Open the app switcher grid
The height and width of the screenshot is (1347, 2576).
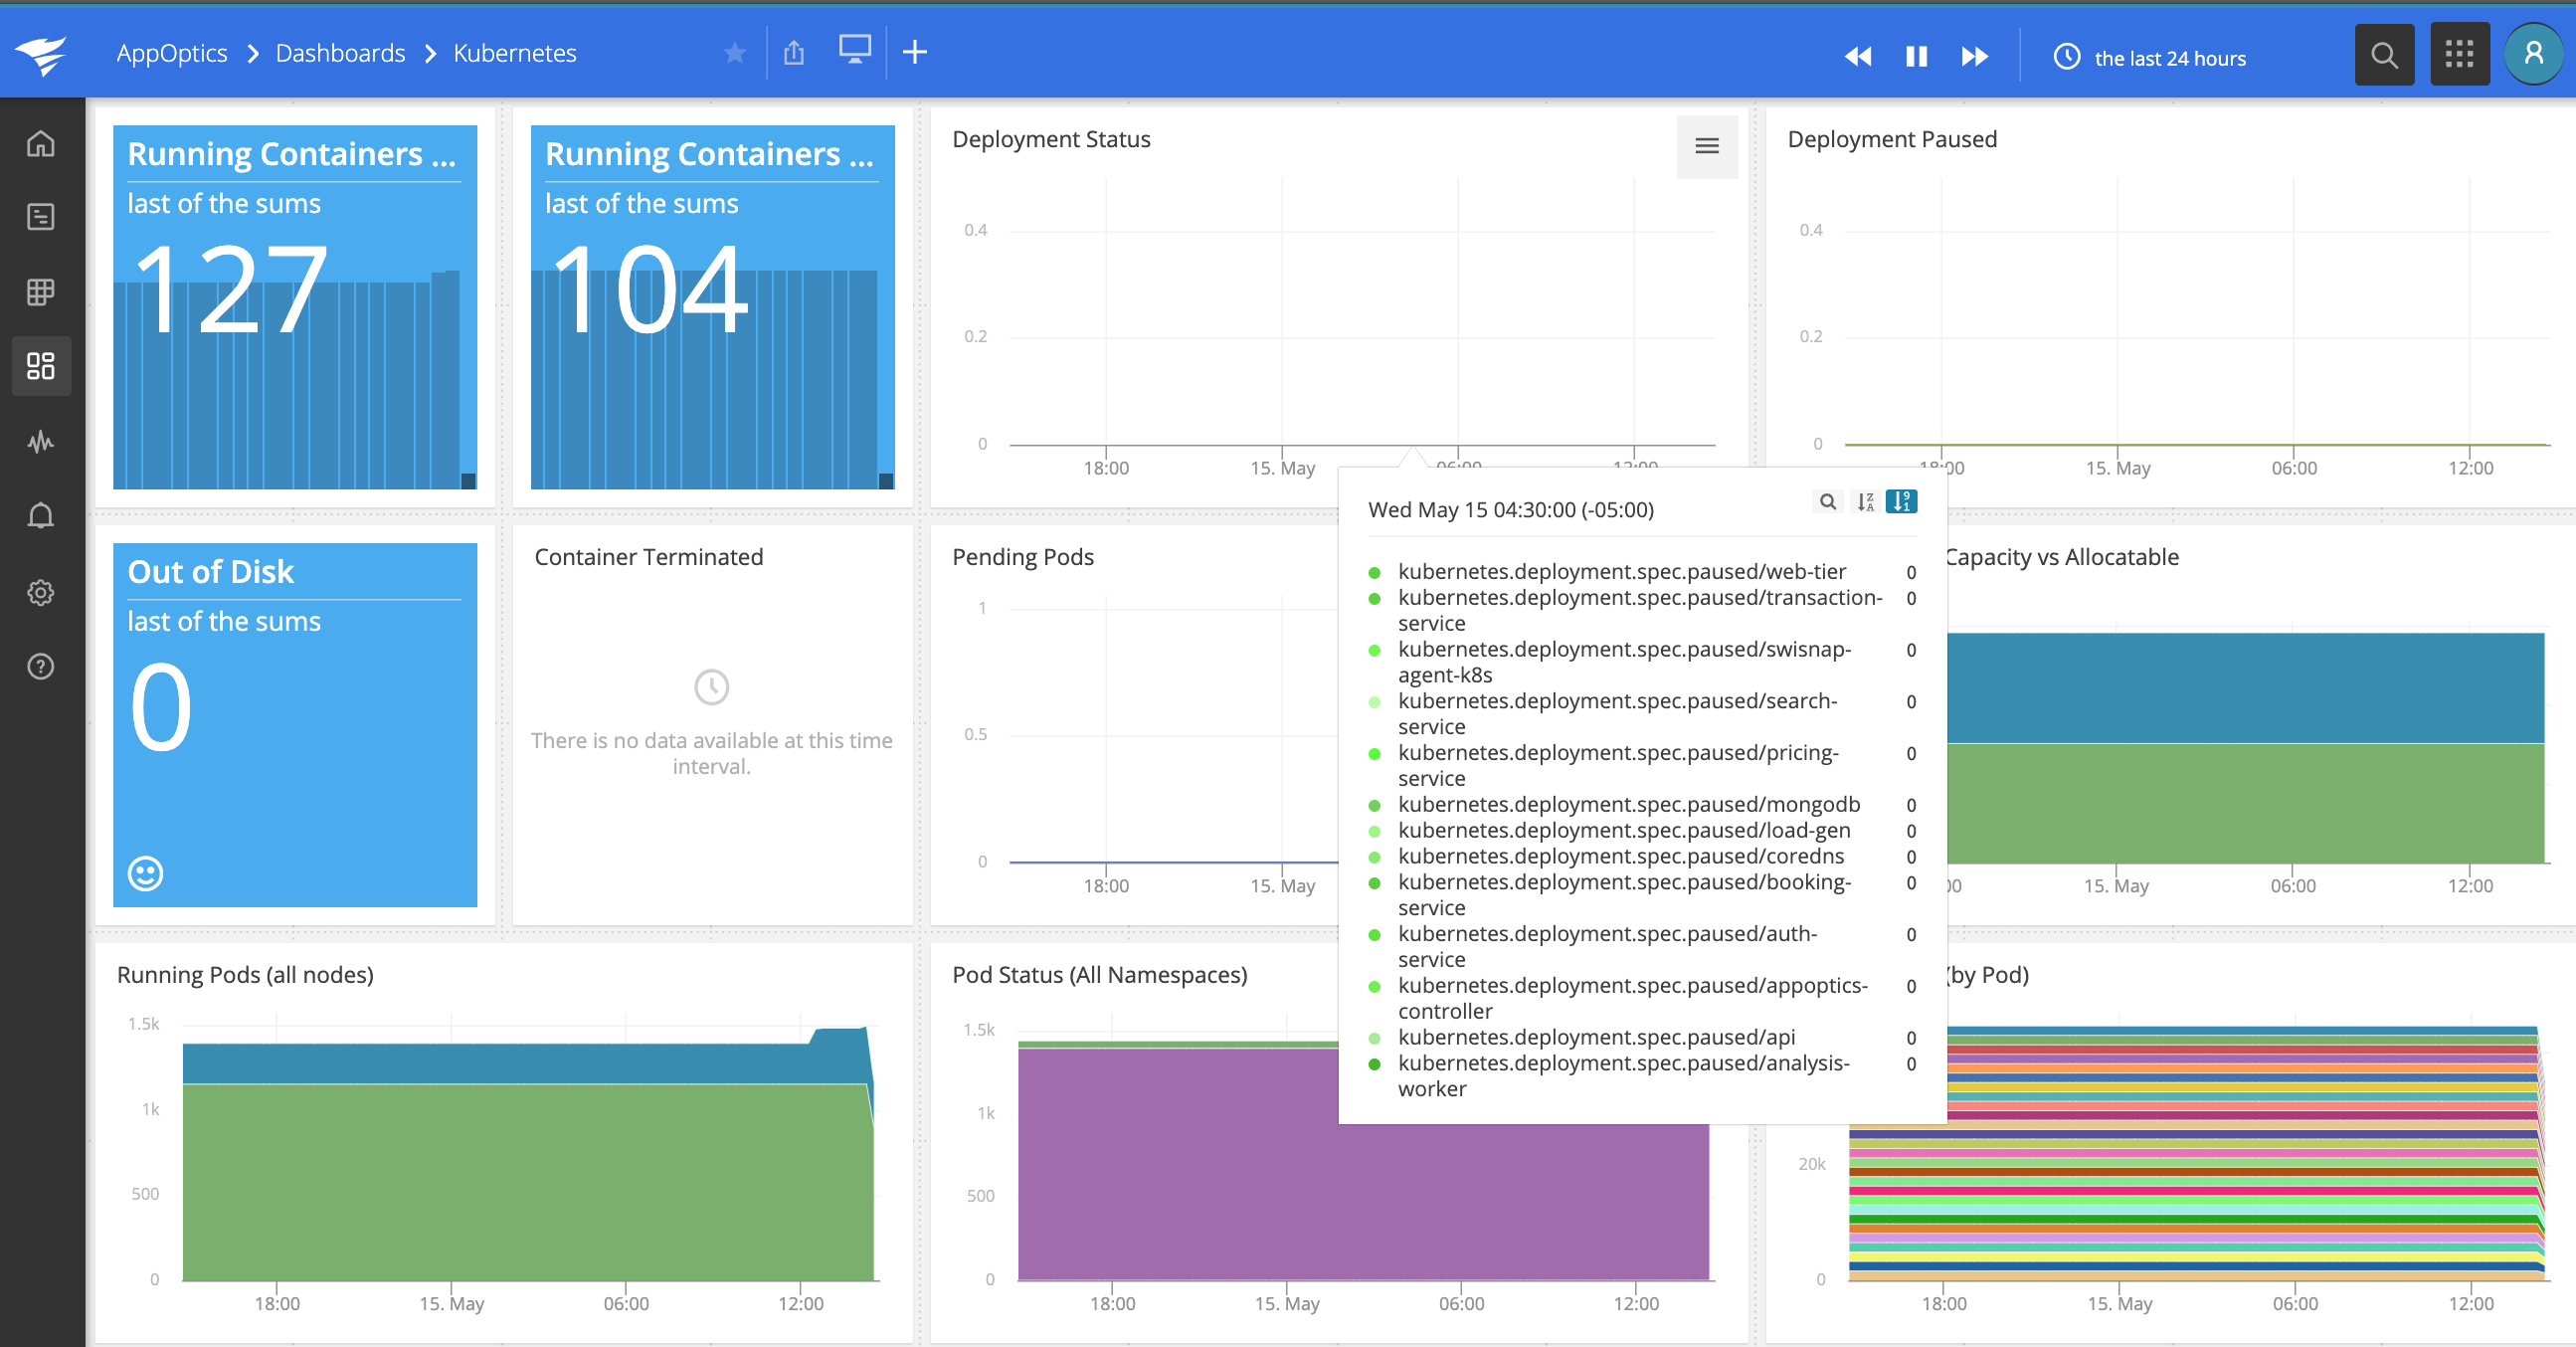pyautogui.click(x=2460, y=54)
